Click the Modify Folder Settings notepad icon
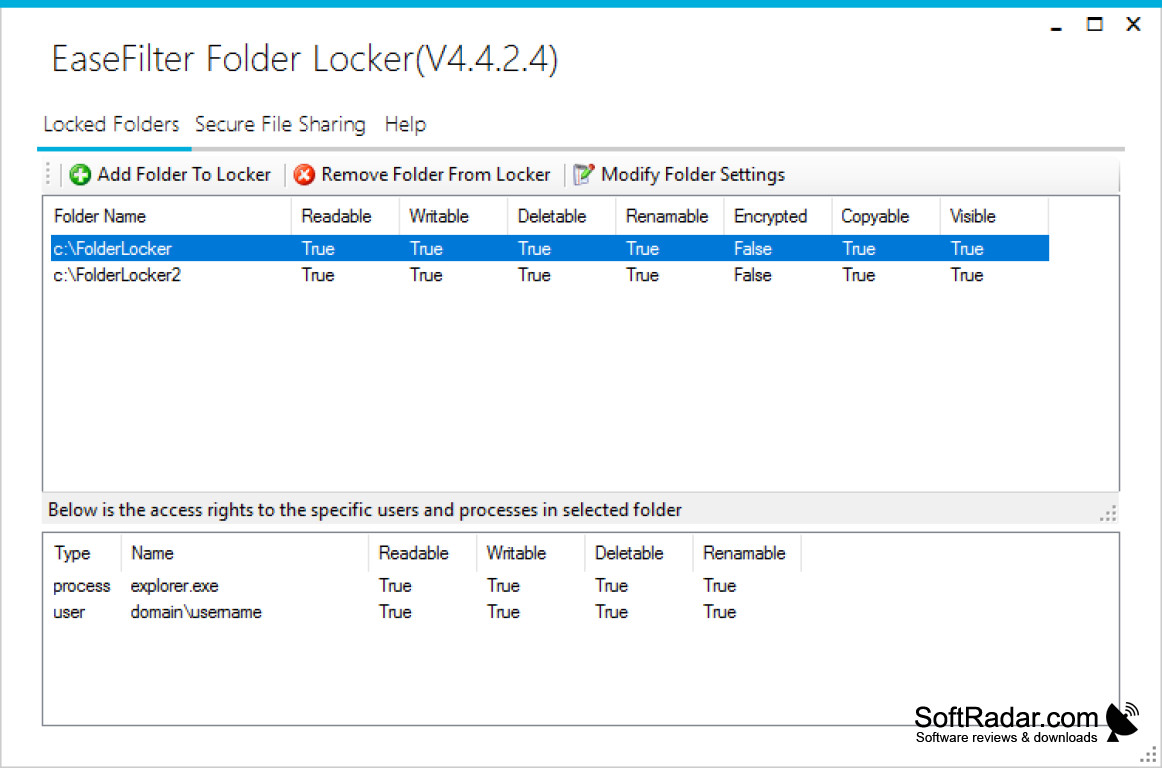This screenshot has width=1162, height=768. [x=584, y=174]
